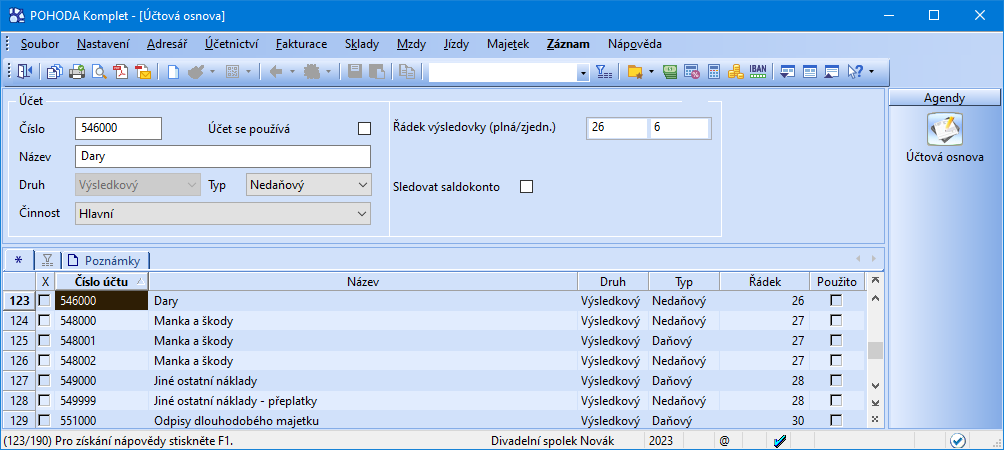Open the Sklady menu
This screenshot has width=1004, height=450.
tap(362, 44)
